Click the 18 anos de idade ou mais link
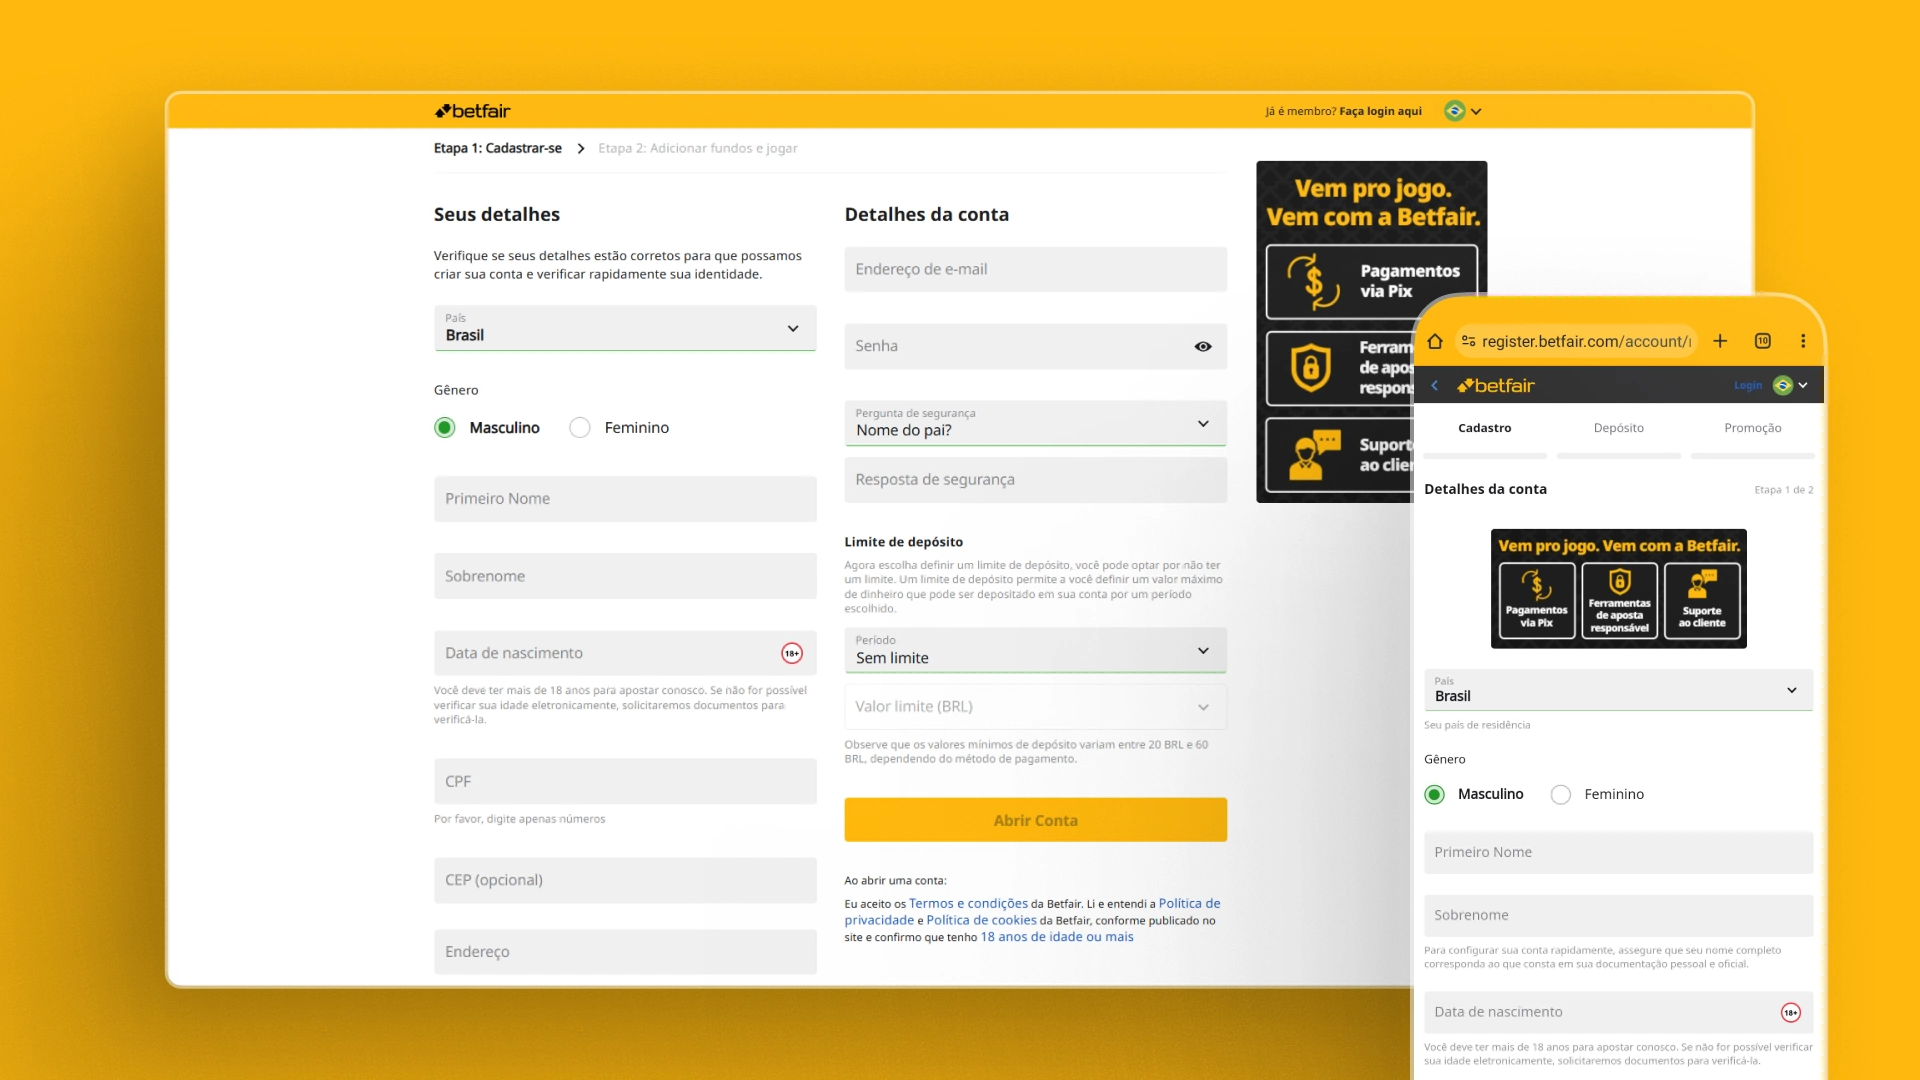 click(x=1057, y=937)
